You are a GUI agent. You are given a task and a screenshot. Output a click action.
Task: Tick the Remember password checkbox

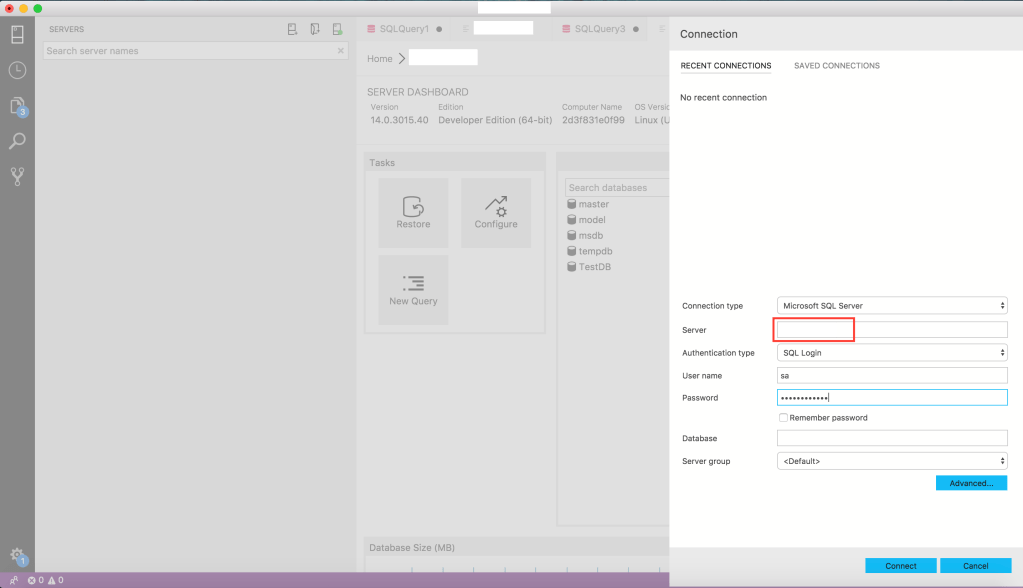[783, 418]
